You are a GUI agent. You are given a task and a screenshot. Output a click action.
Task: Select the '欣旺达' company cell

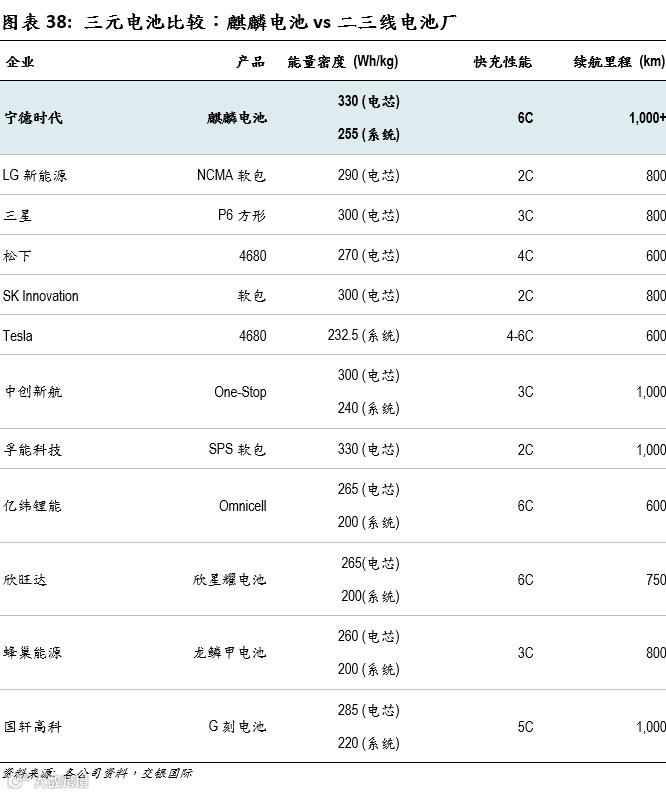pyautogui.click(x=25, y=580)
